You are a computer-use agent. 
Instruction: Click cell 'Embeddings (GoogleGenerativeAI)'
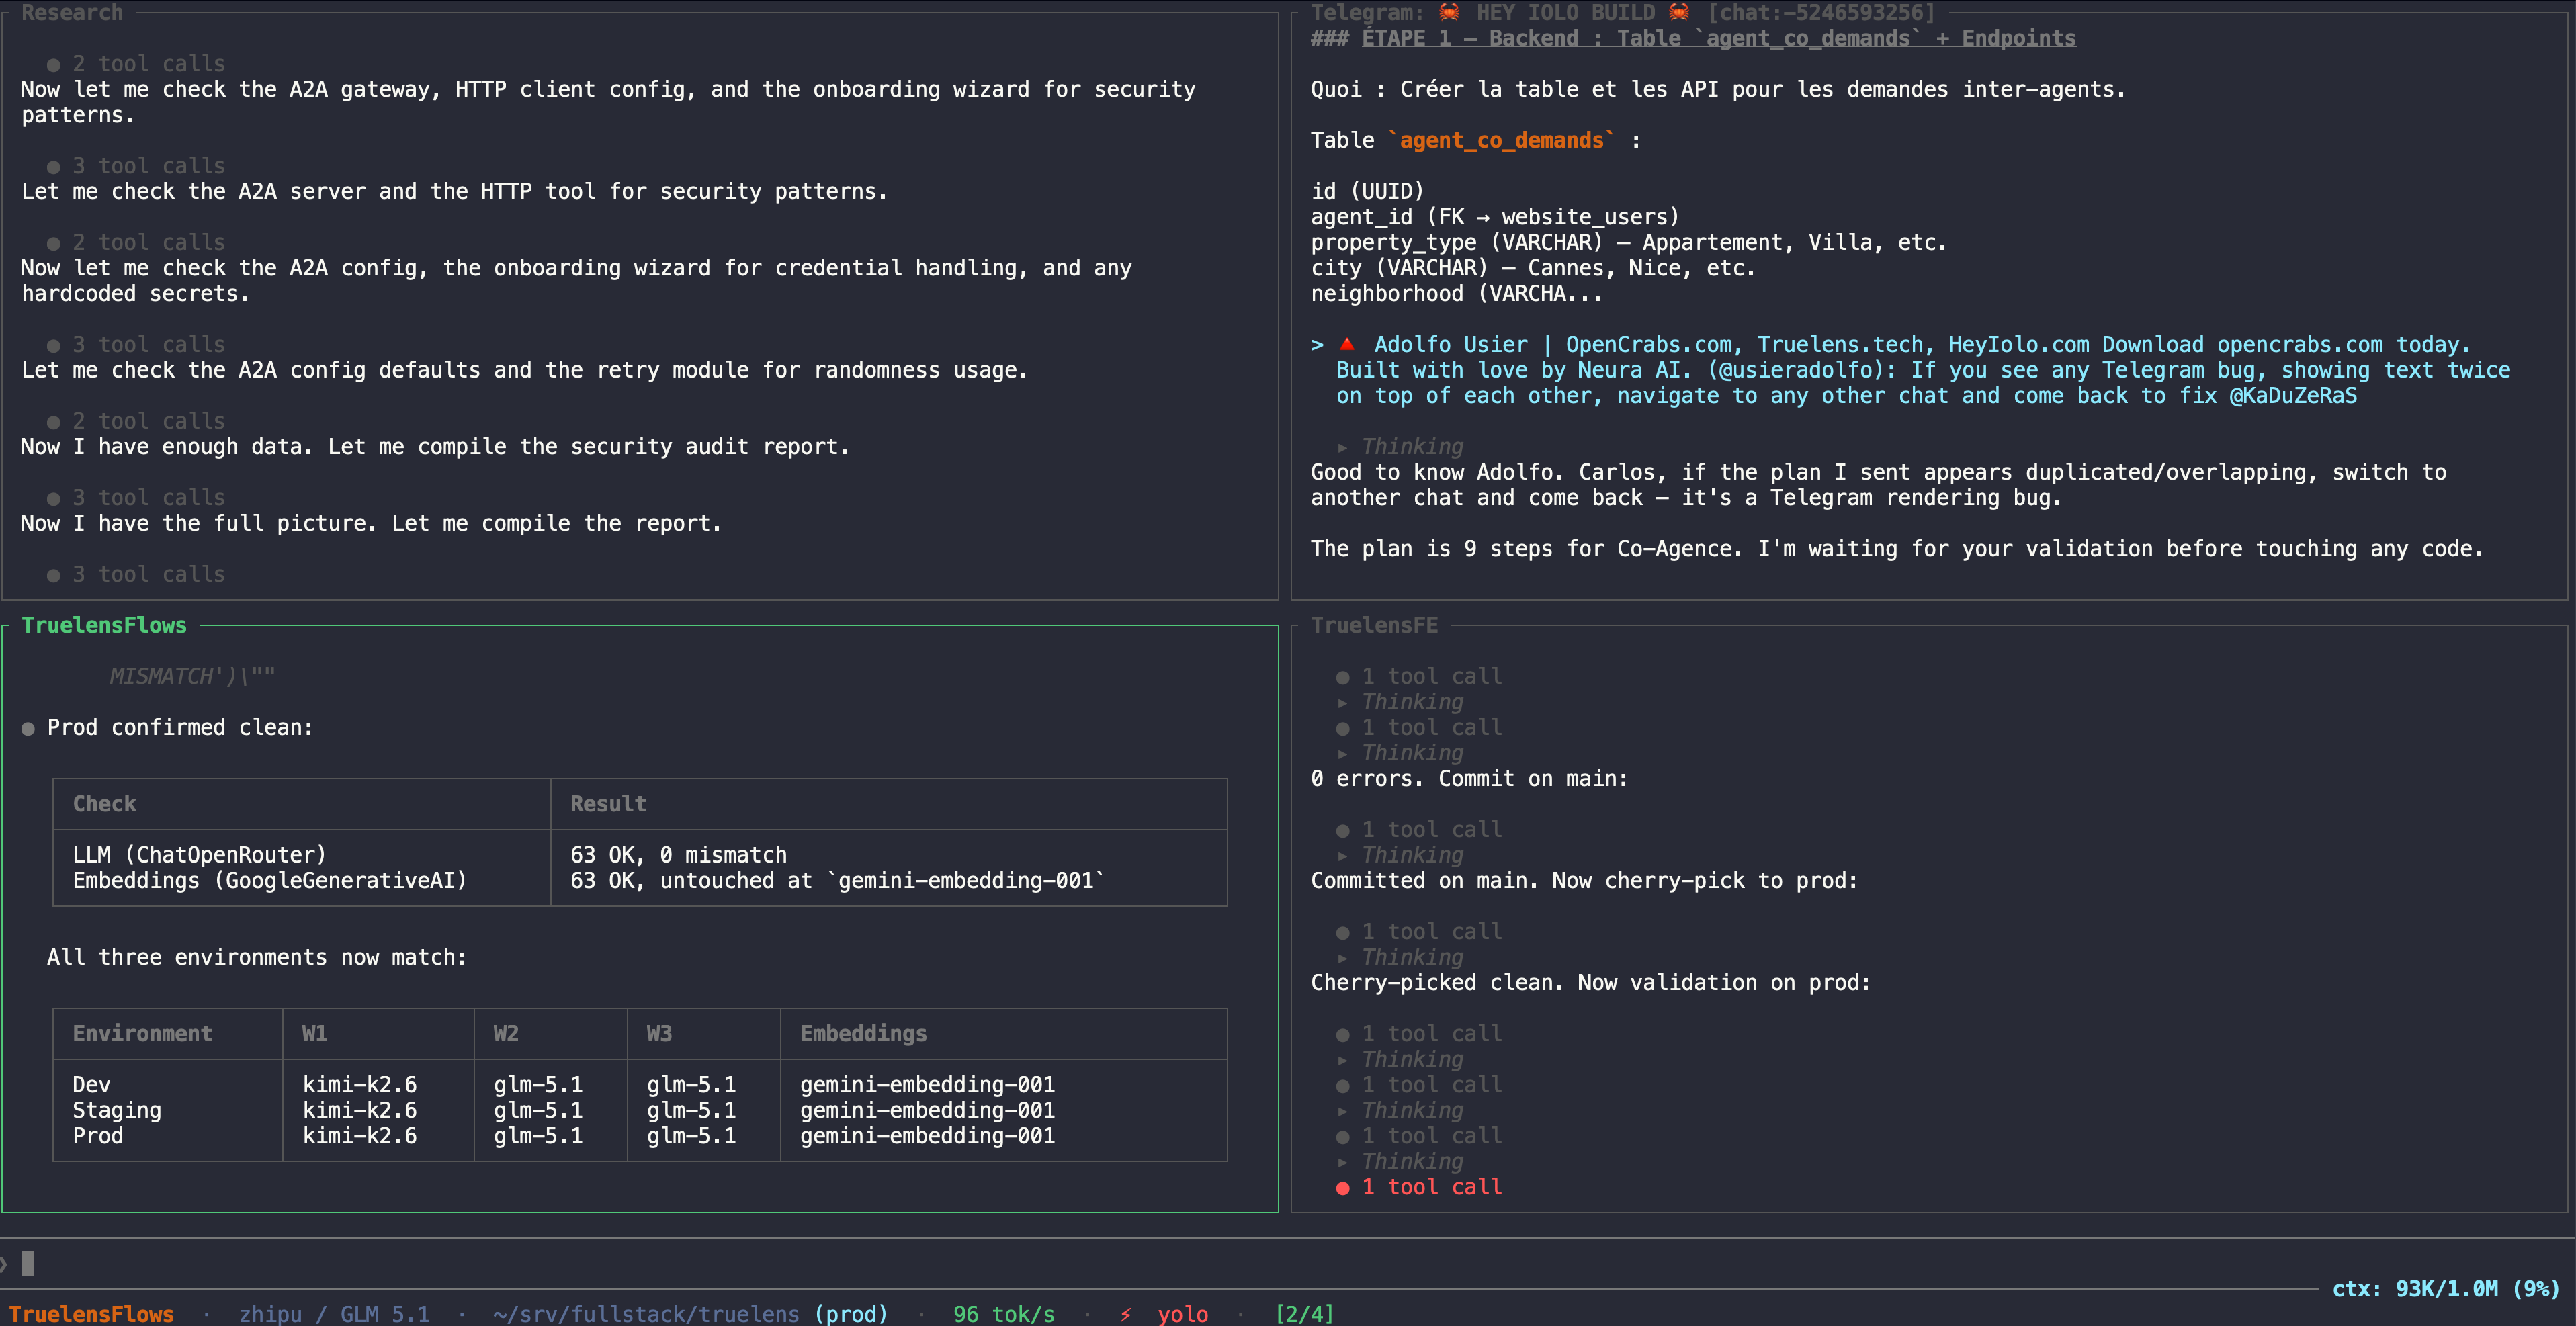point(269,880)
